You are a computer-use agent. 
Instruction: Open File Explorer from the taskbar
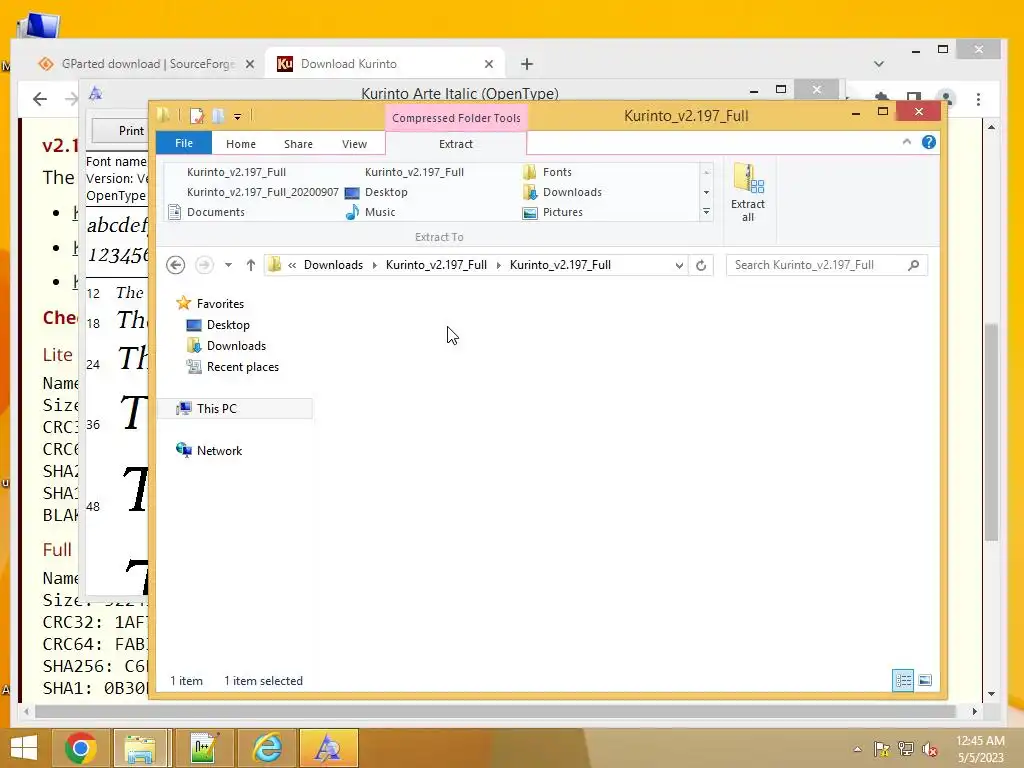[140, 748]
